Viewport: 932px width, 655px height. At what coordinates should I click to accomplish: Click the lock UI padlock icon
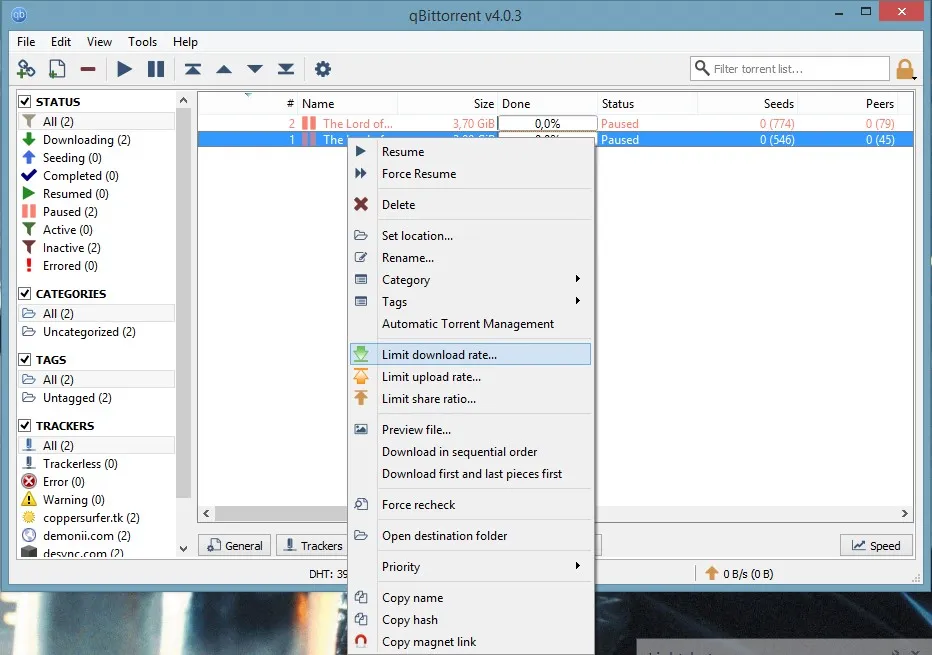coord(905,69)
